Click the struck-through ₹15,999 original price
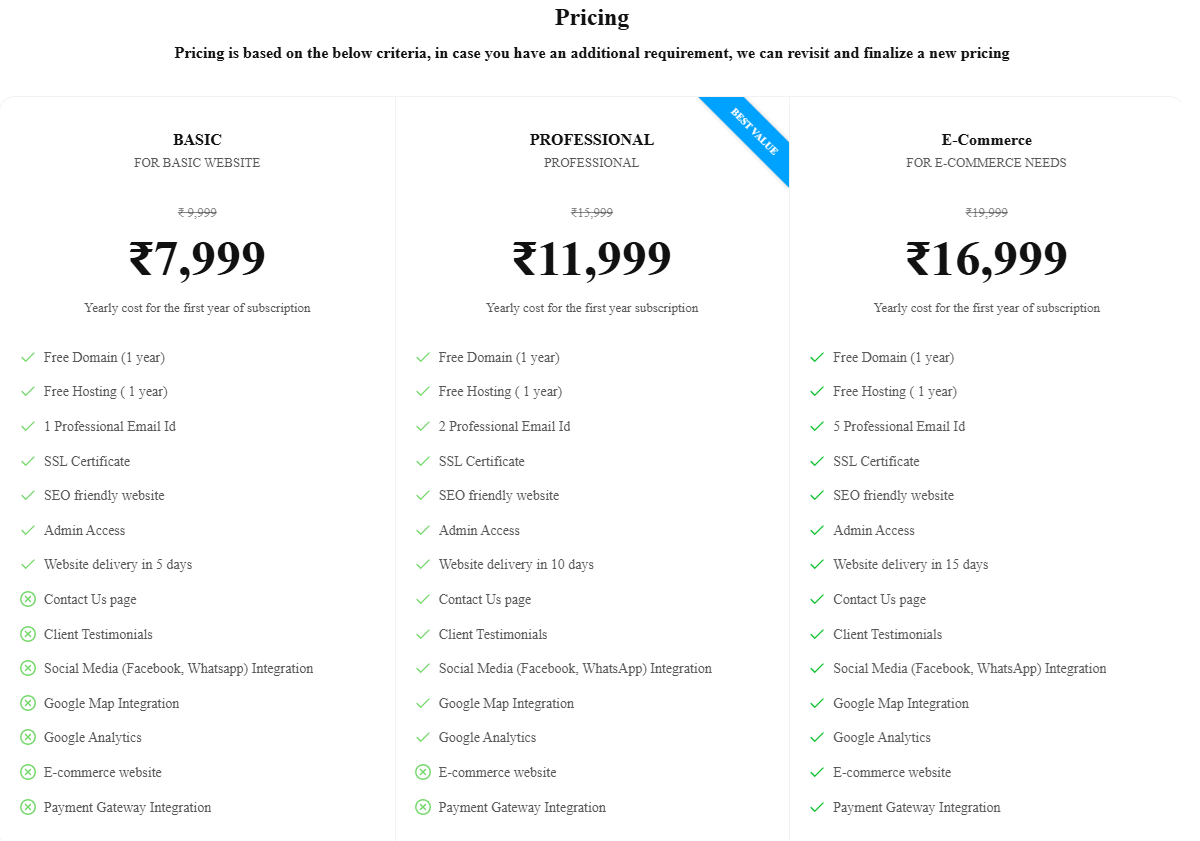This screenshot has height=841, width=1200. click(x=592, y=213)
